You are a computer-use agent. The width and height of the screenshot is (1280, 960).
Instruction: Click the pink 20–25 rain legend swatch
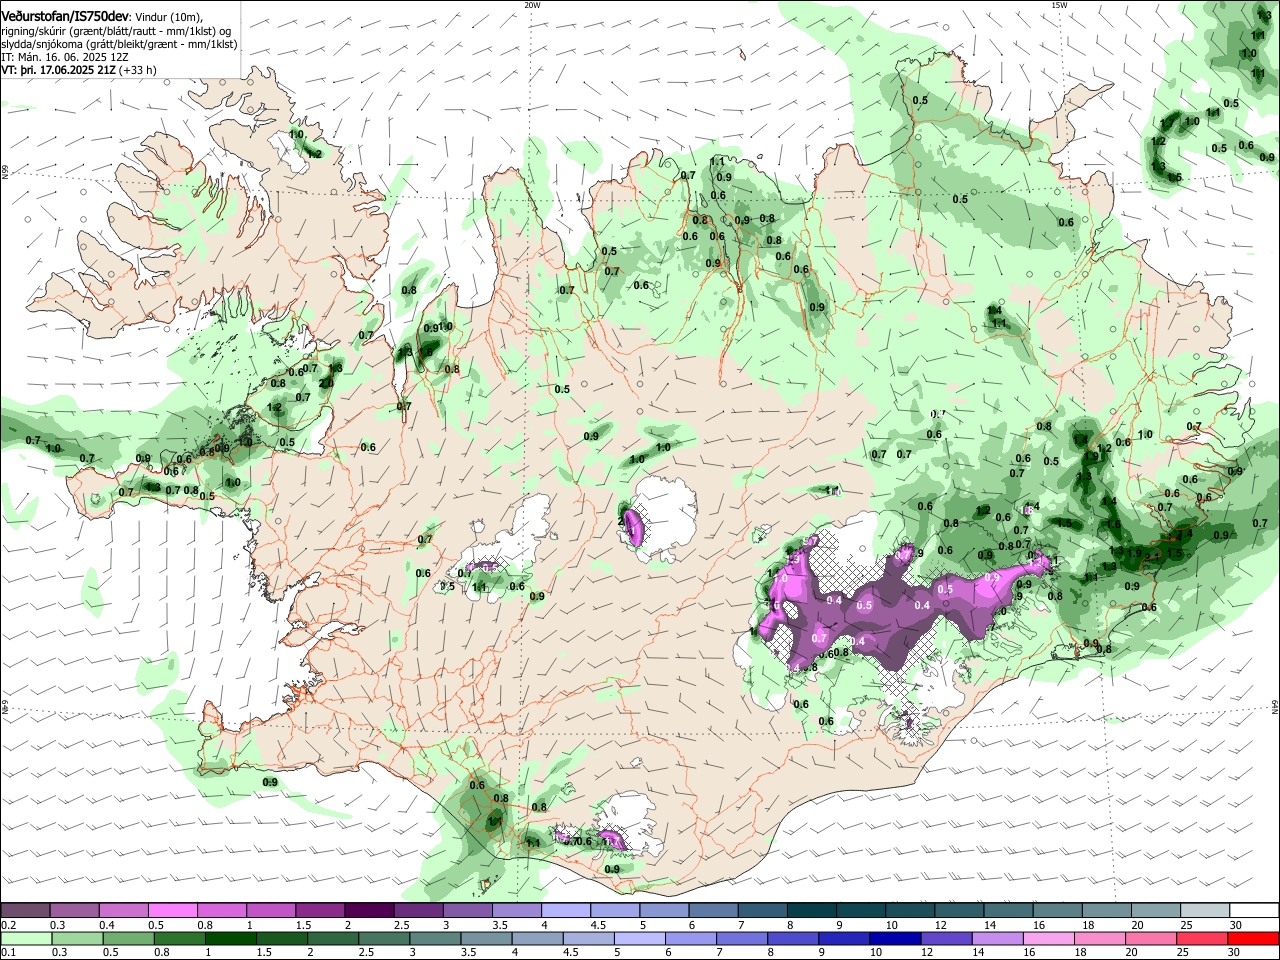1152,938
